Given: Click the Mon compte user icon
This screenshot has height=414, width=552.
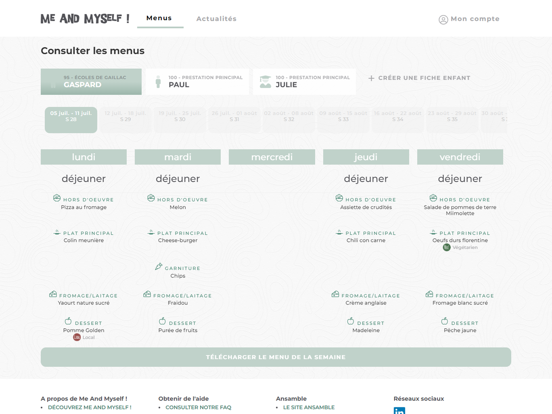Looking at the screenshot, I should tap(443, 19).
